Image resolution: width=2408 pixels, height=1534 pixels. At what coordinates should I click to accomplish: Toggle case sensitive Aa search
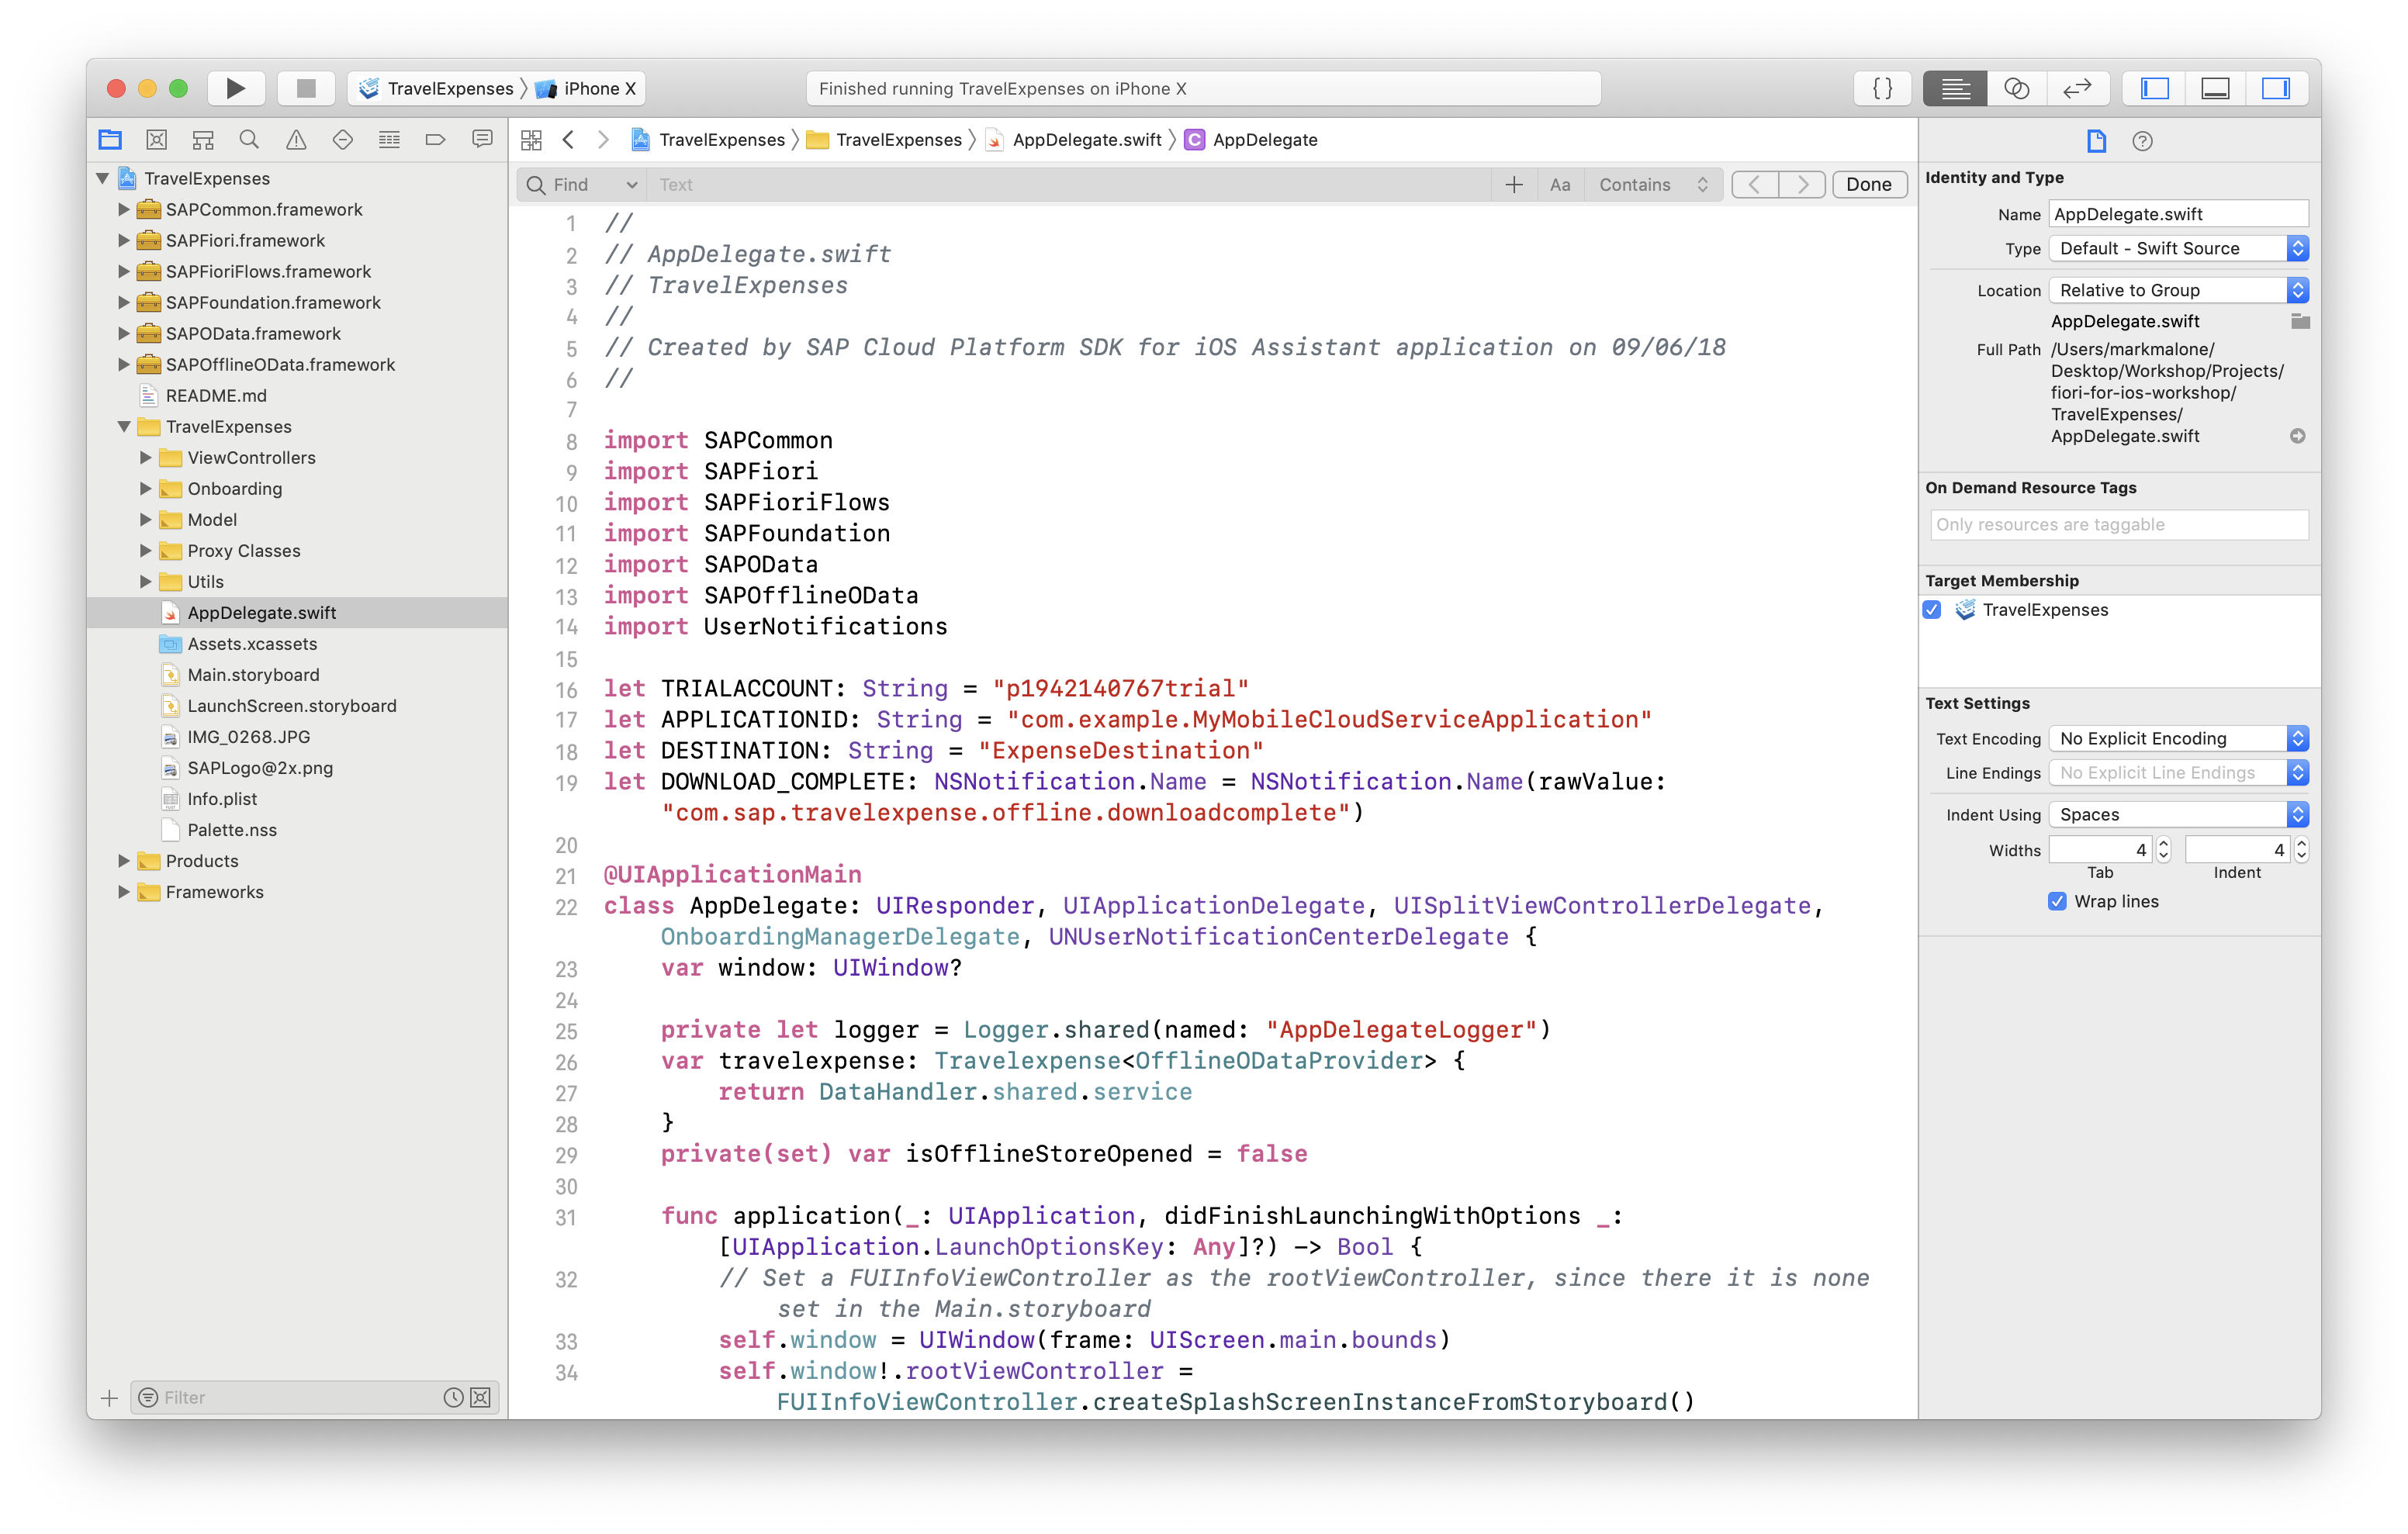pyautogui.click(x=1560, y=185)
